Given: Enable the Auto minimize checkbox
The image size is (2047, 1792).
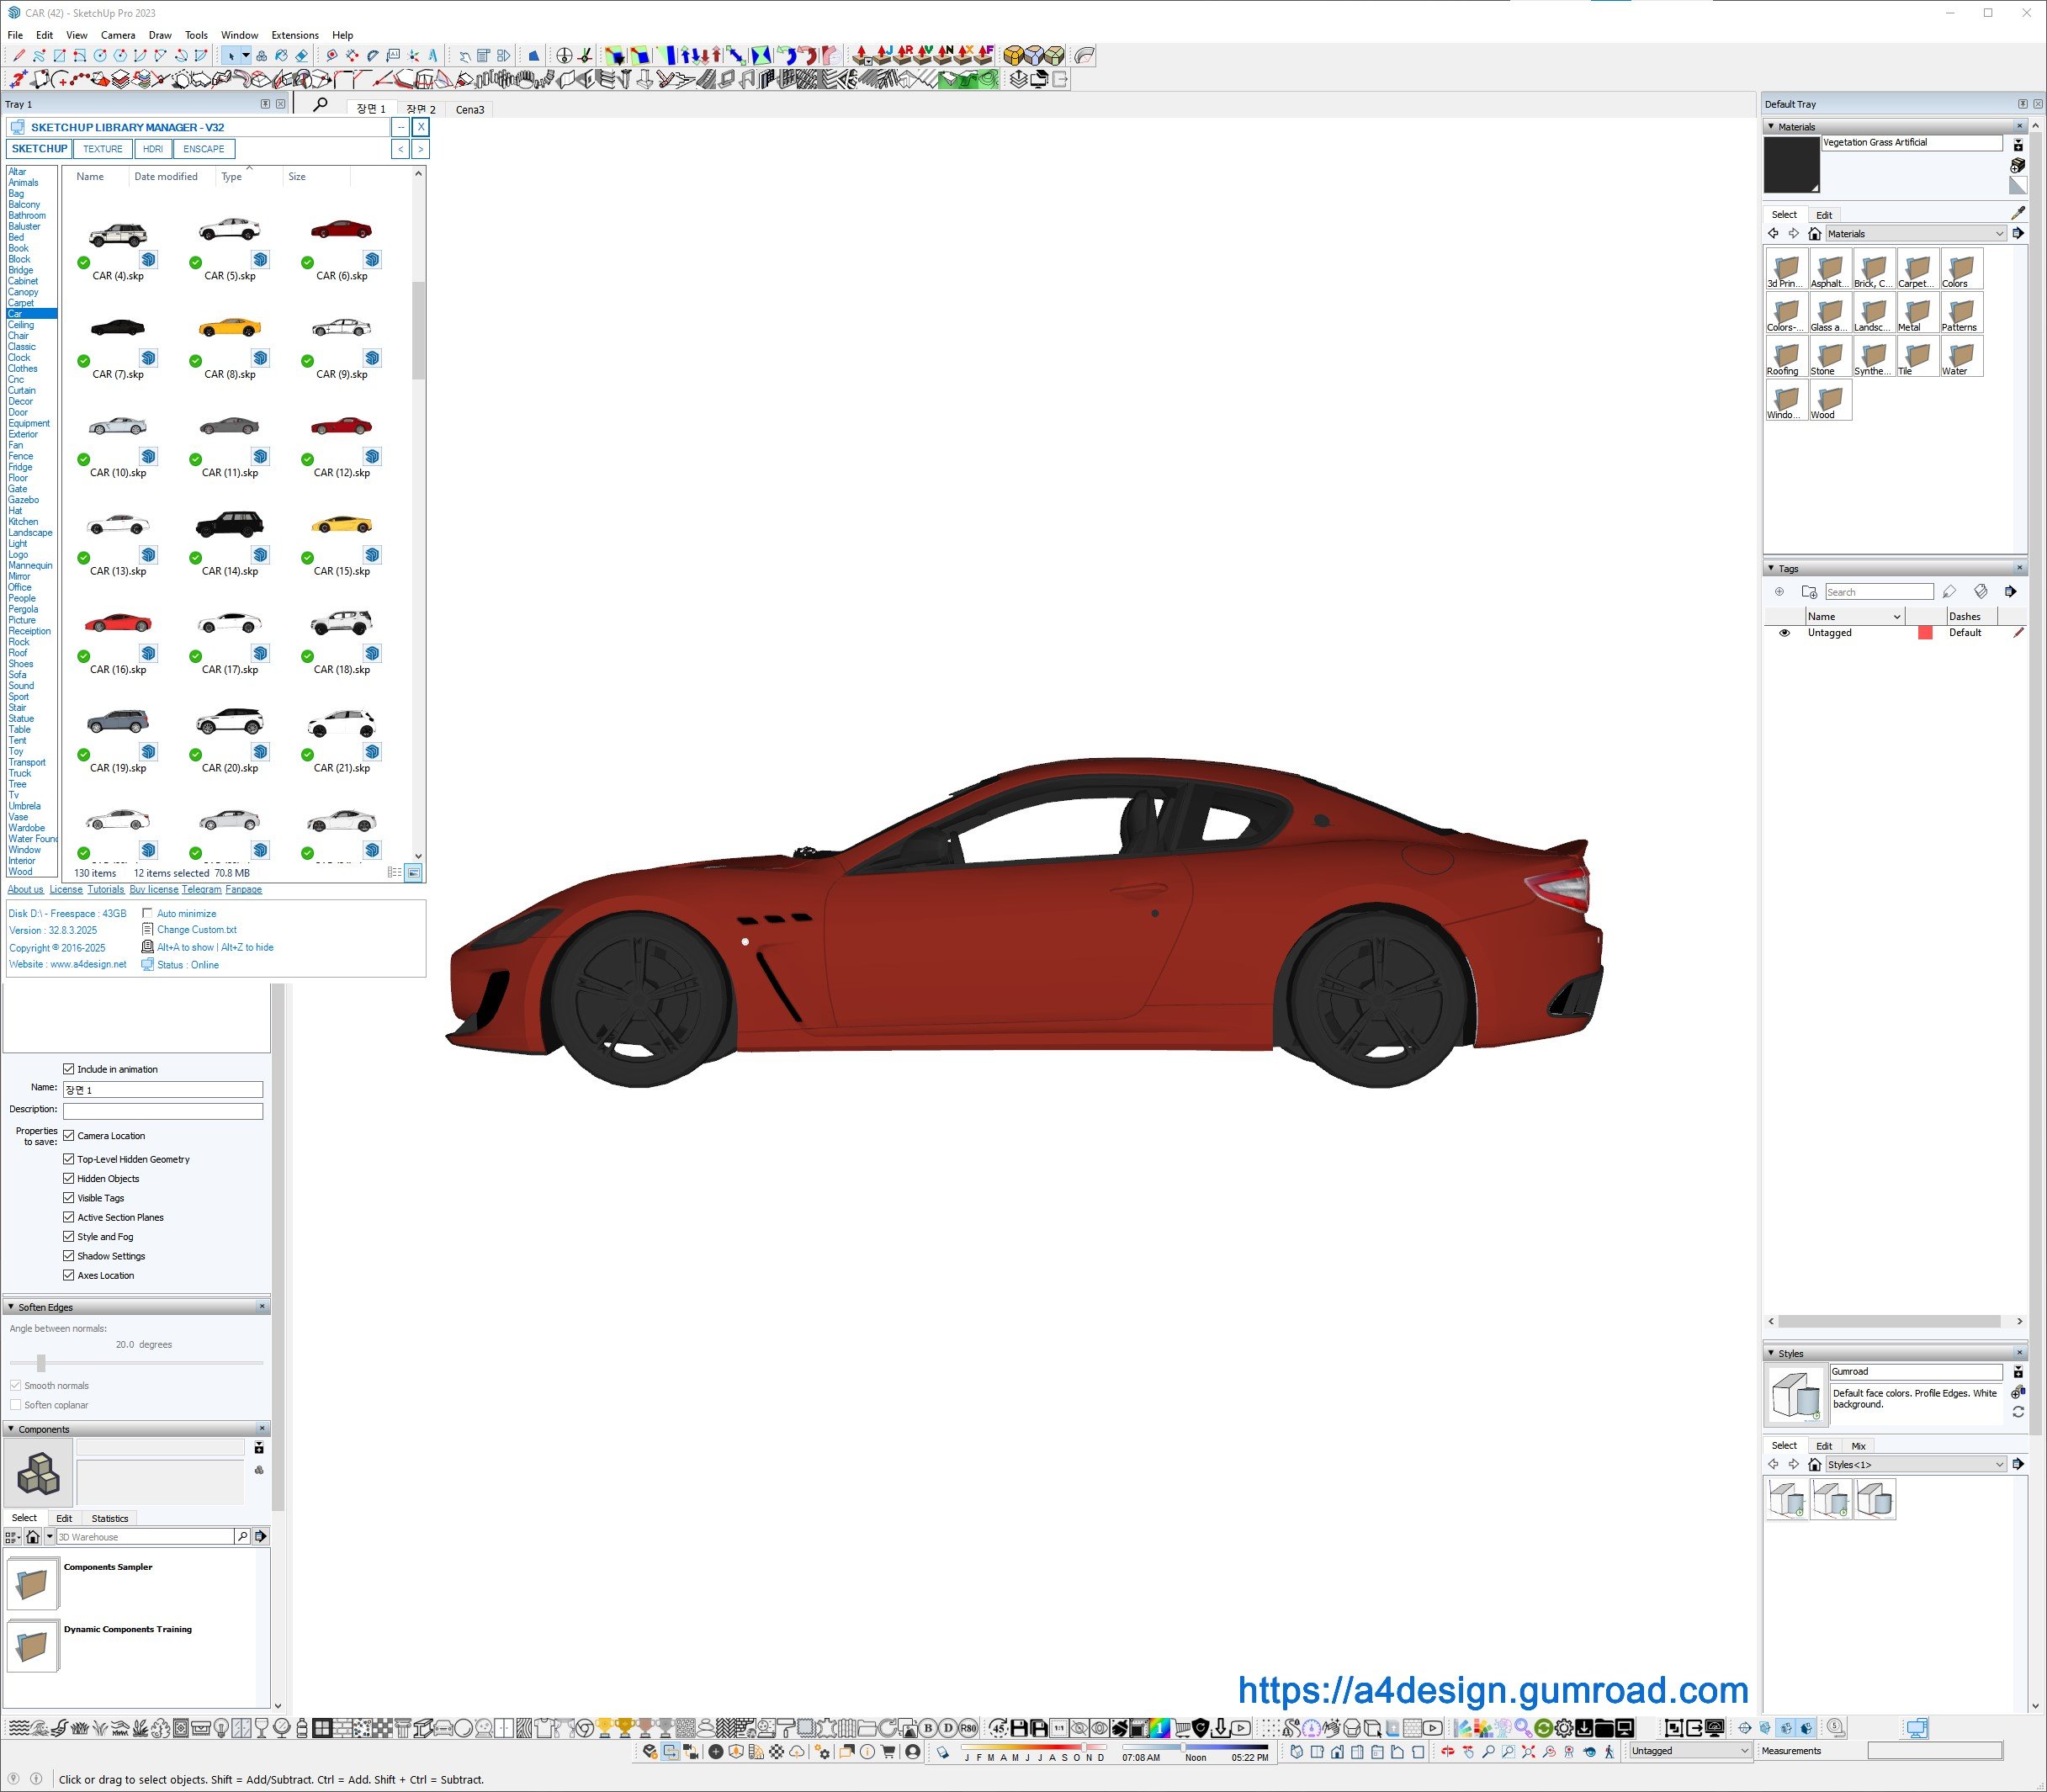Looking at the screenshot, I should click(147, 913).
